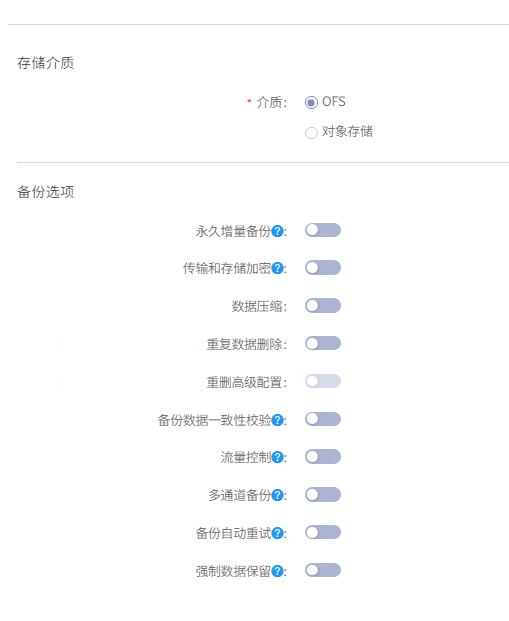Enable 强制数据保留 switch
Screen dimensions: 509x621
[323, 570]
